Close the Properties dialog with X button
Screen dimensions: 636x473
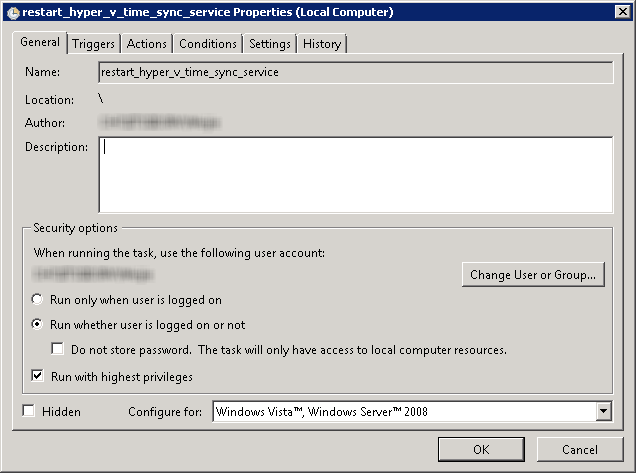point(622,12)
